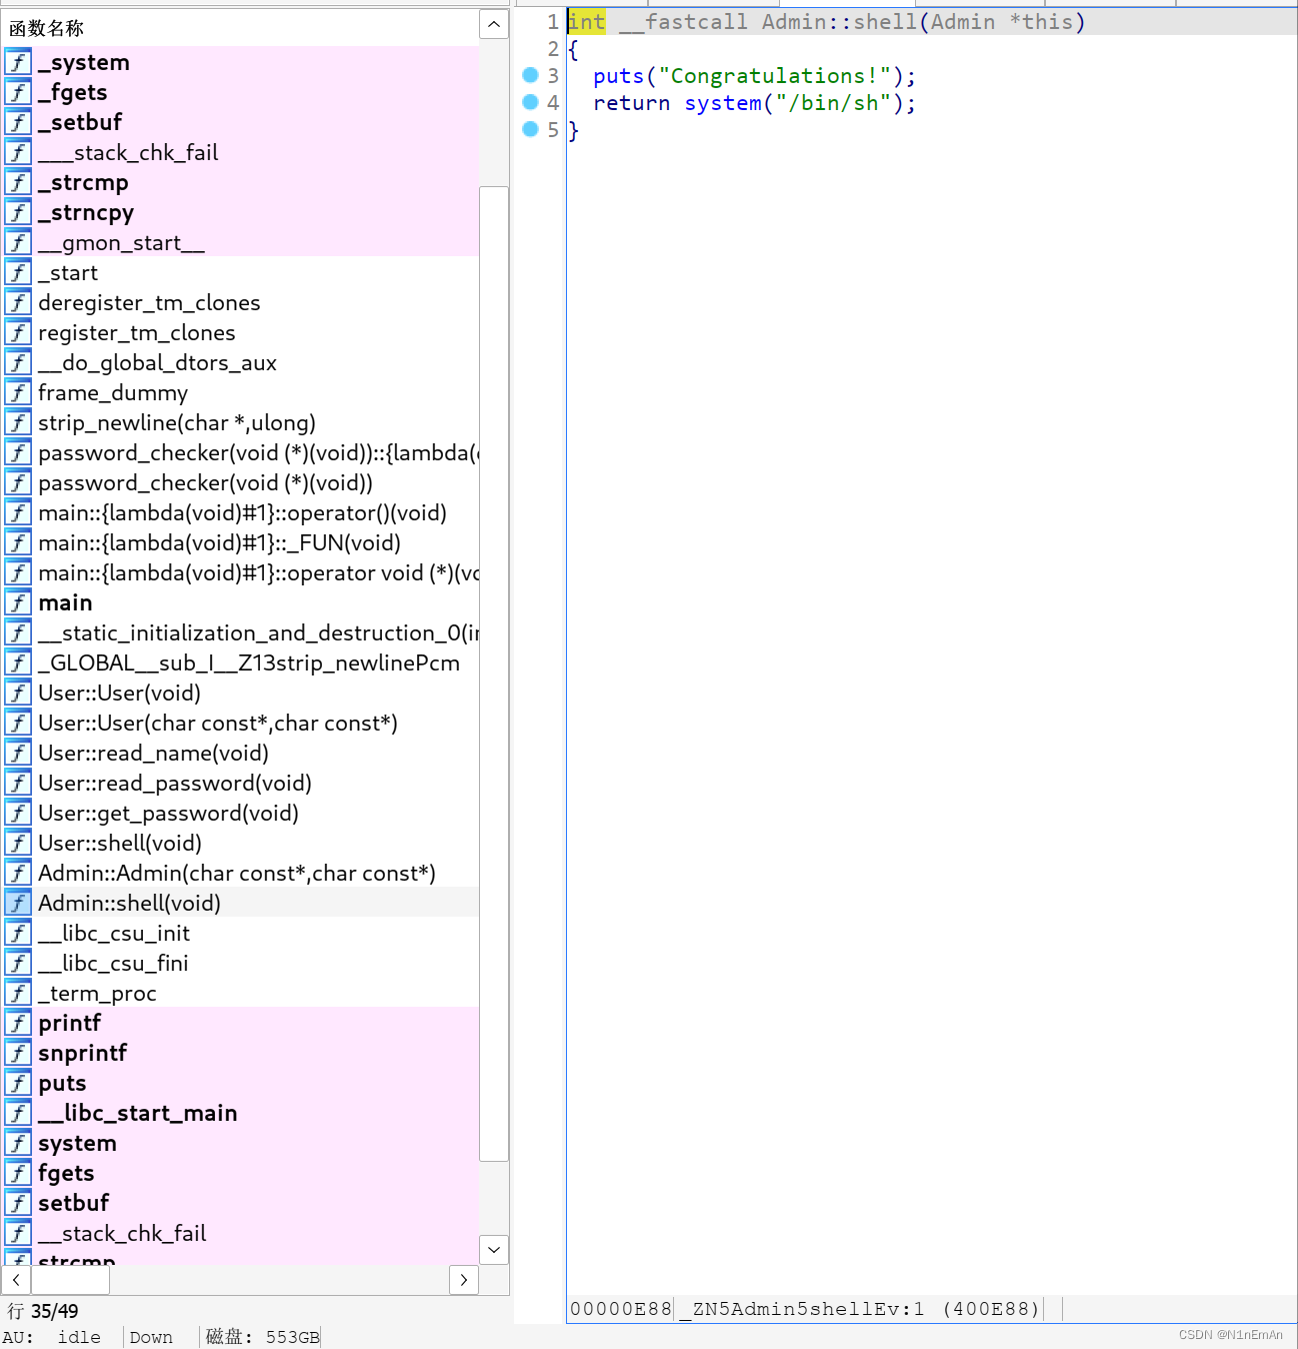Click the horizontal scrollbar thumb in function list
This screenshot has height=1349, width=1298.
[x=69, y=1280]
